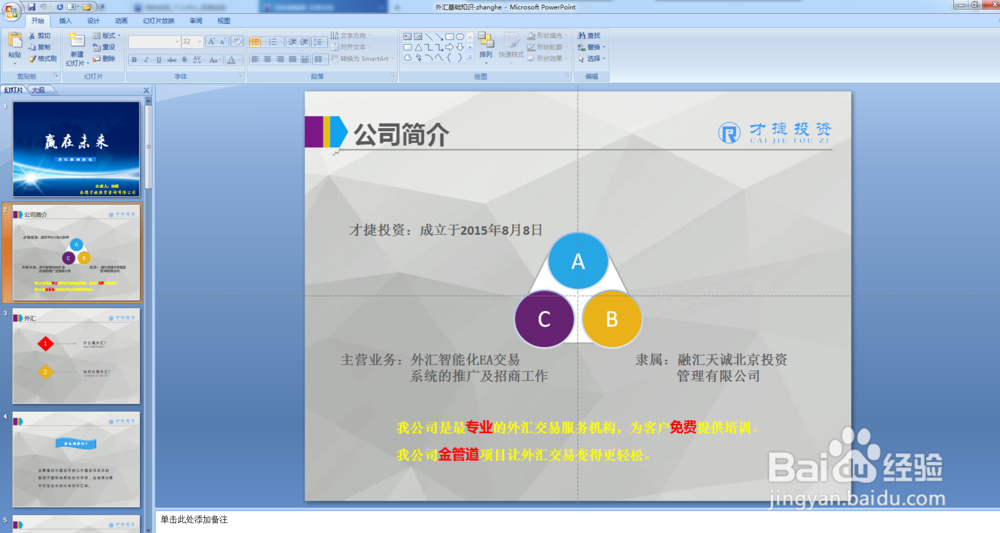
Task: Click the Redo icon in Quick Access
Action: click(x=59, y=7)
